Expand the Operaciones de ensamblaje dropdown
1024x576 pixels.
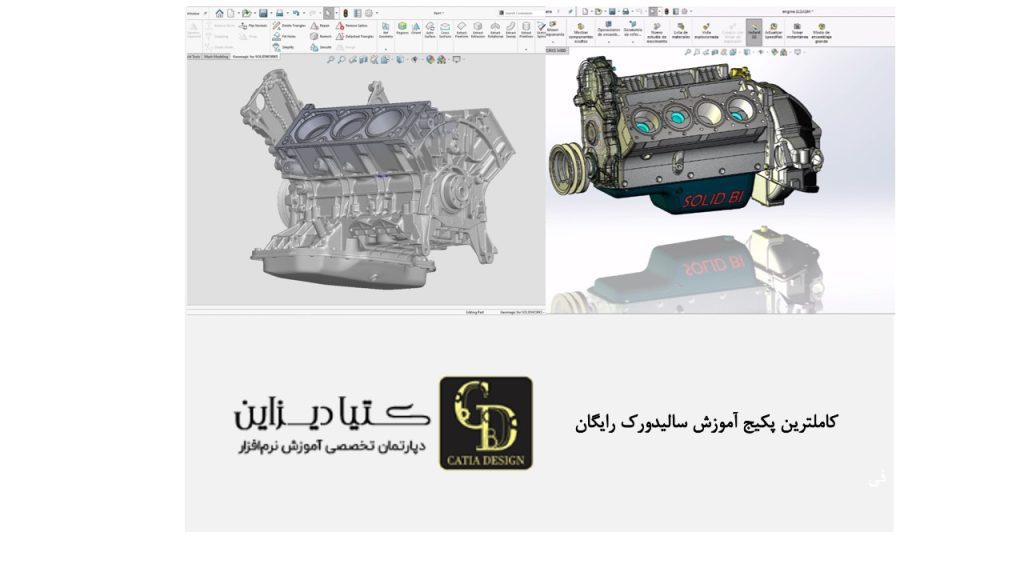(609, 41)
